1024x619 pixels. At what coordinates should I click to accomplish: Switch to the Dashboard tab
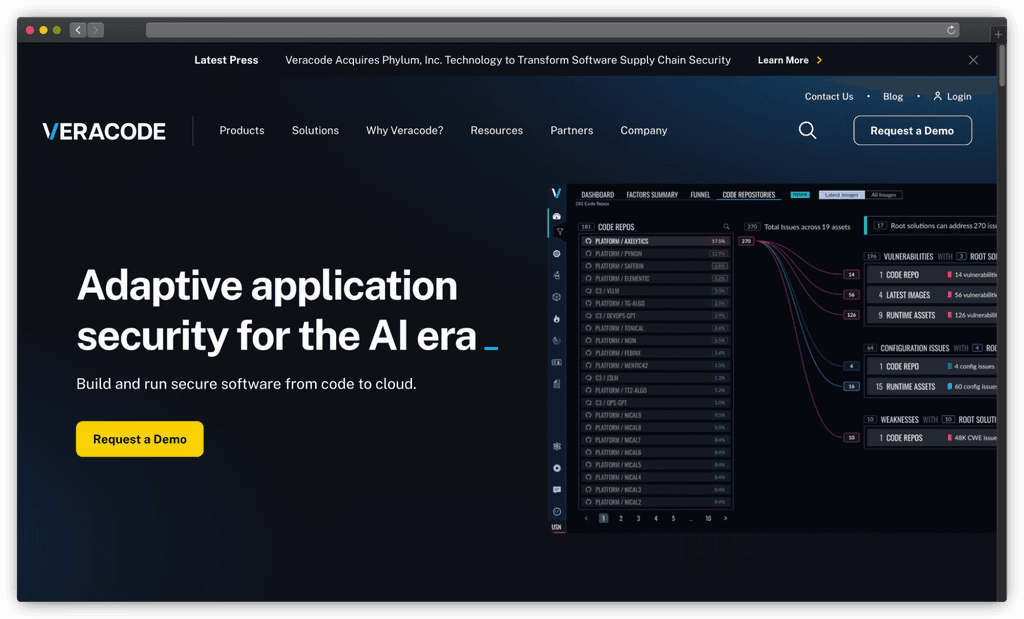(598, 194)
